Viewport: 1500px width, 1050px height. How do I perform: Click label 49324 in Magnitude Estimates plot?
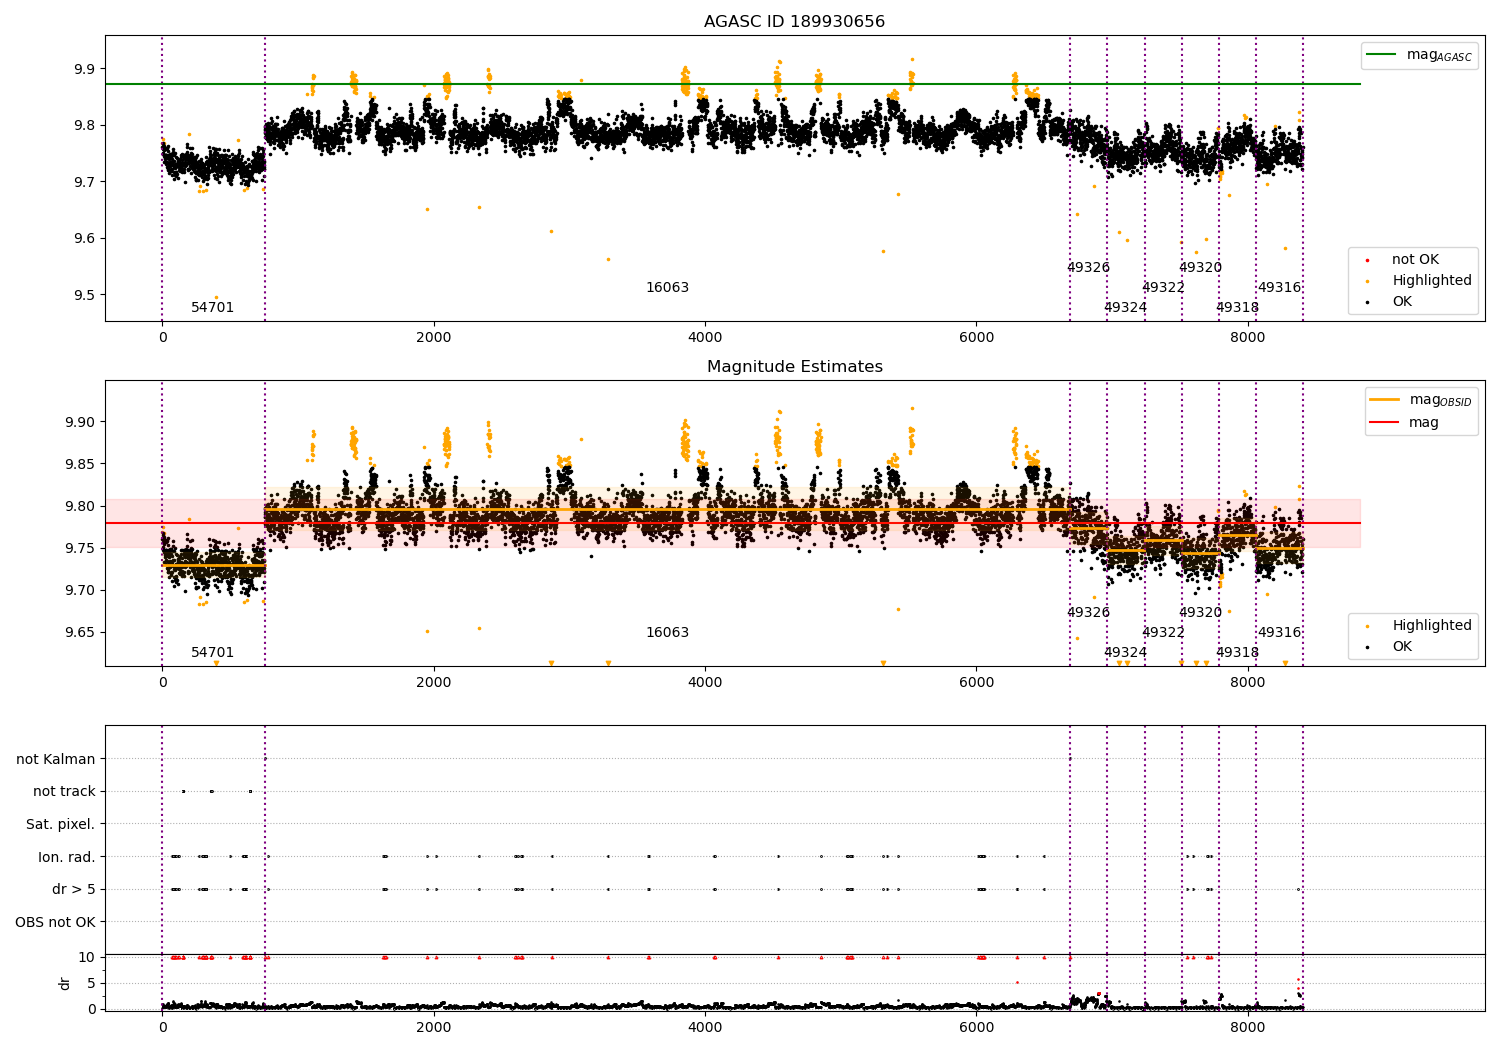(1125, 652)
